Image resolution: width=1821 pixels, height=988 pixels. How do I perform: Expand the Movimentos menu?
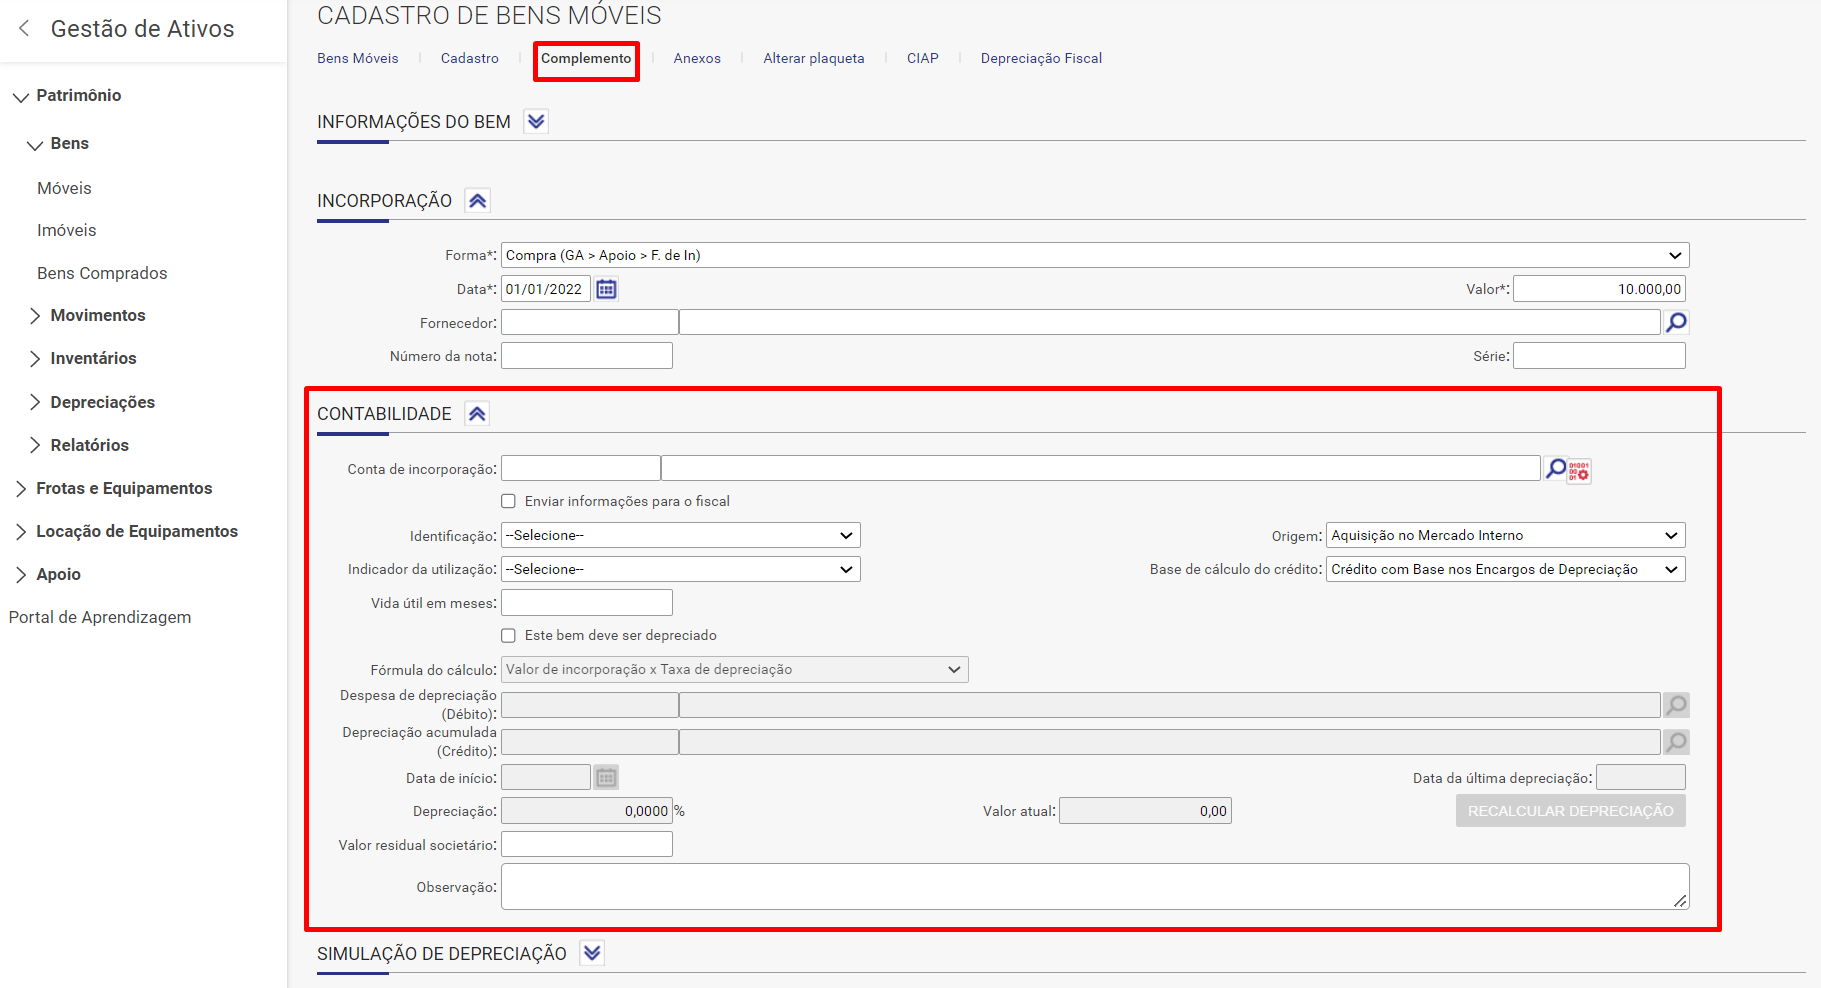[35, 316]
